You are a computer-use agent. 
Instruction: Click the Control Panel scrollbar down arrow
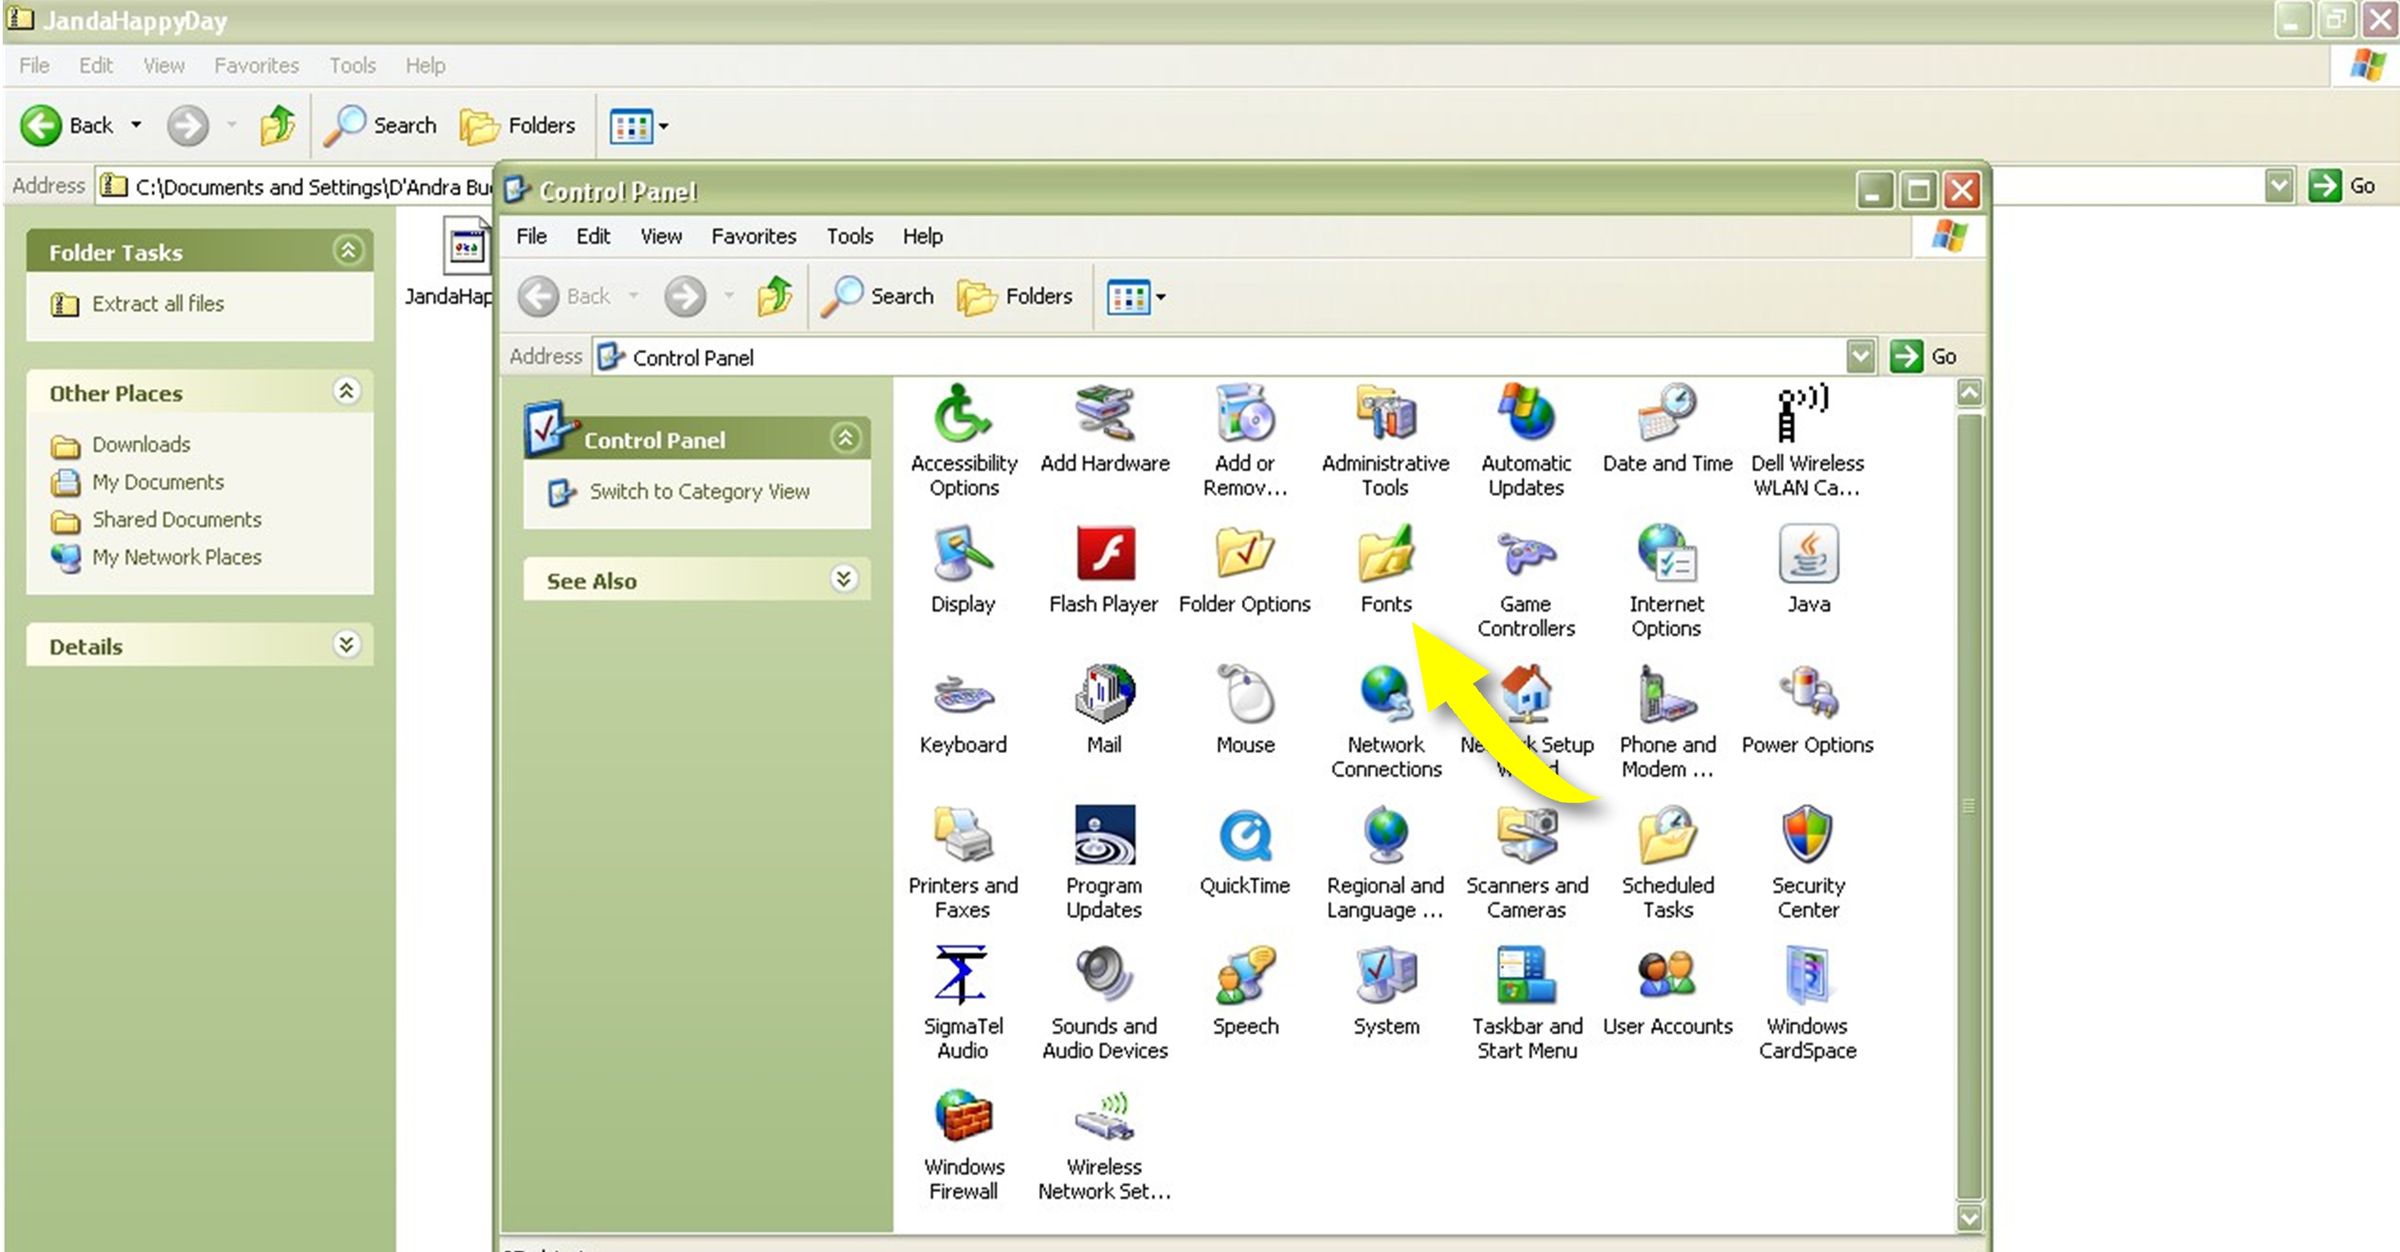pyautogui.click(x=1969, y=1217)
